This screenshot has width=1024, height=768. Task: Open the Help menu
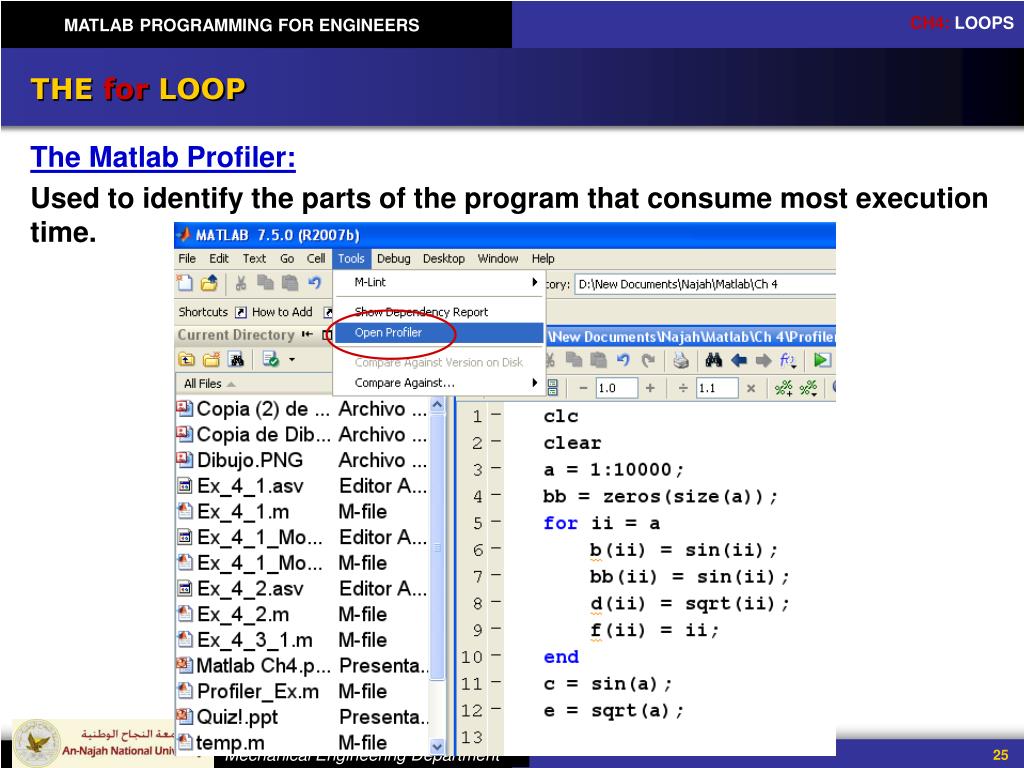[543, 259]
